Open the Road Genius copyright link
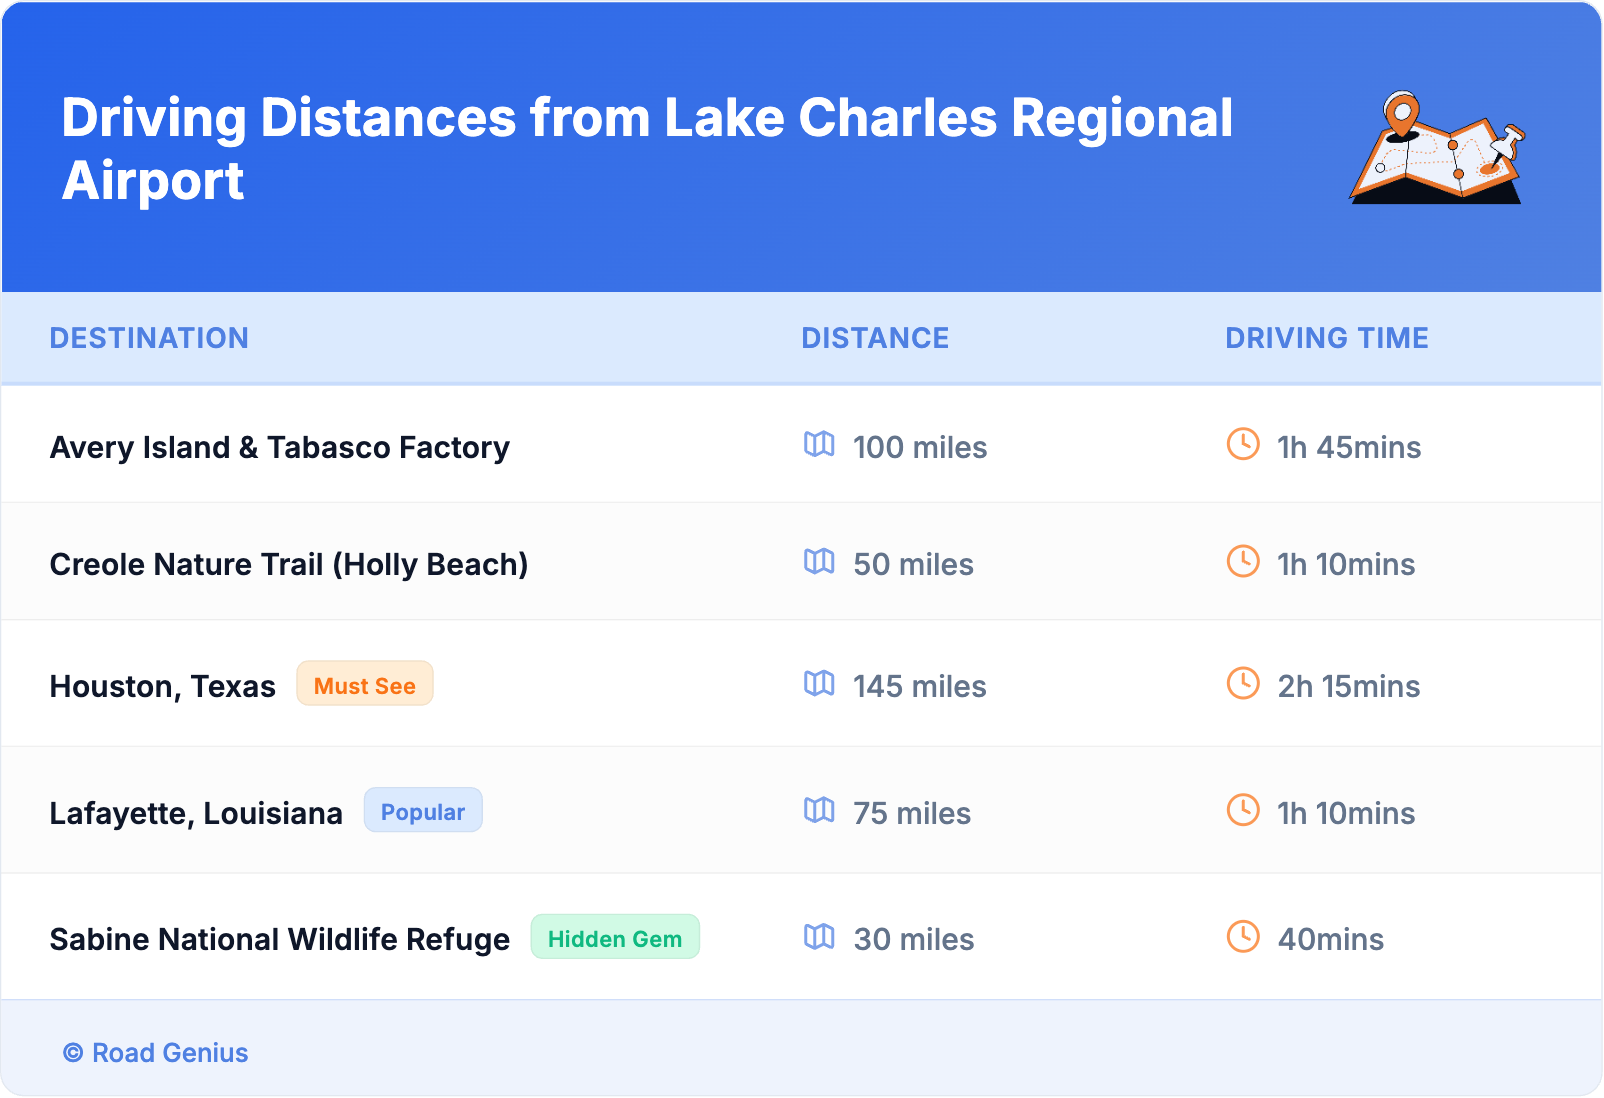The image size is (1604, 1098). [156, 1053]
